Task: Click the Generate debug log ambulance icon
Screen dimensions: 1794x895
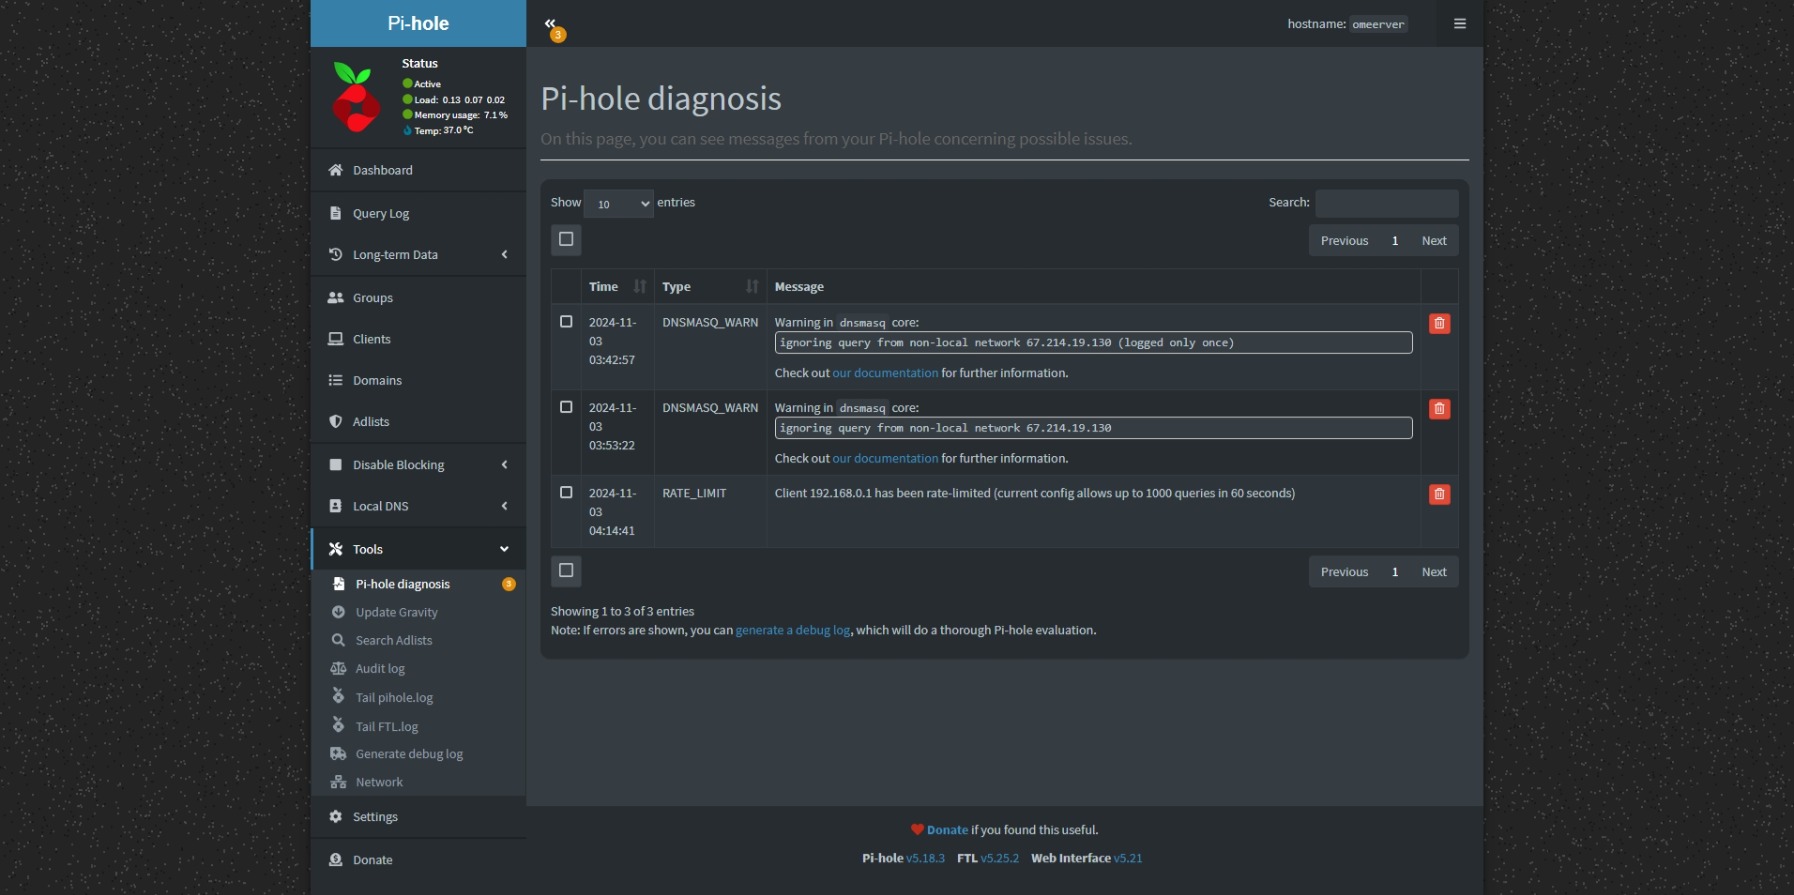Action: click(x=338, y=754)
